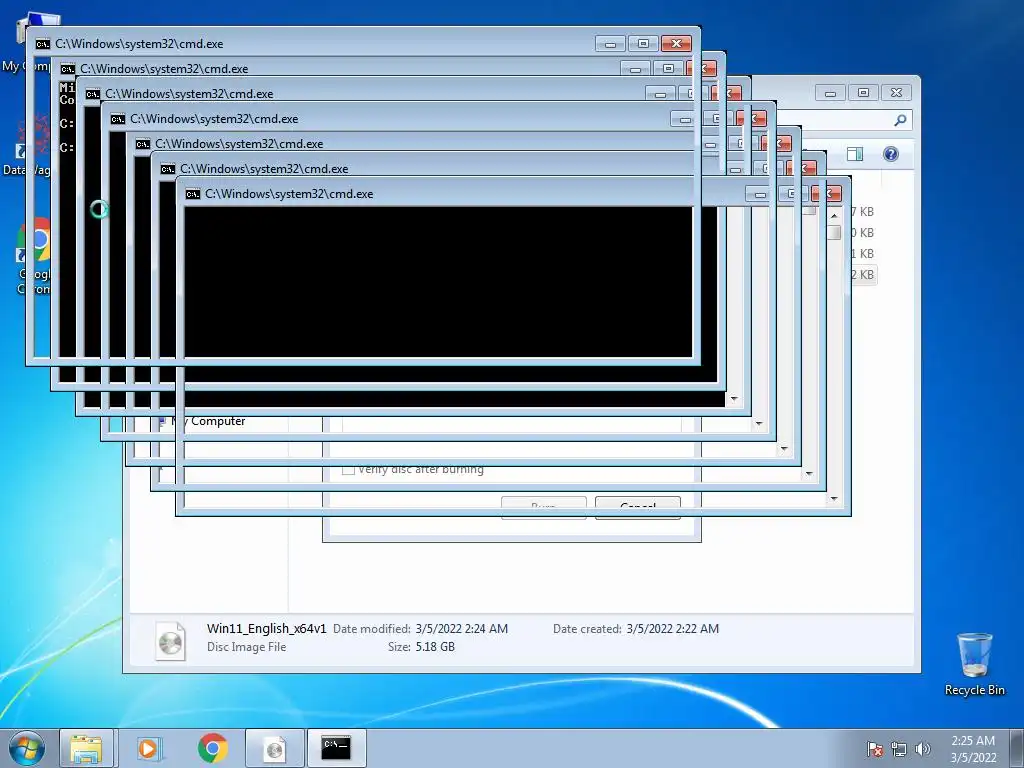
Task: Click the 'Disc Image File' type label
Action: pos(246,647)
